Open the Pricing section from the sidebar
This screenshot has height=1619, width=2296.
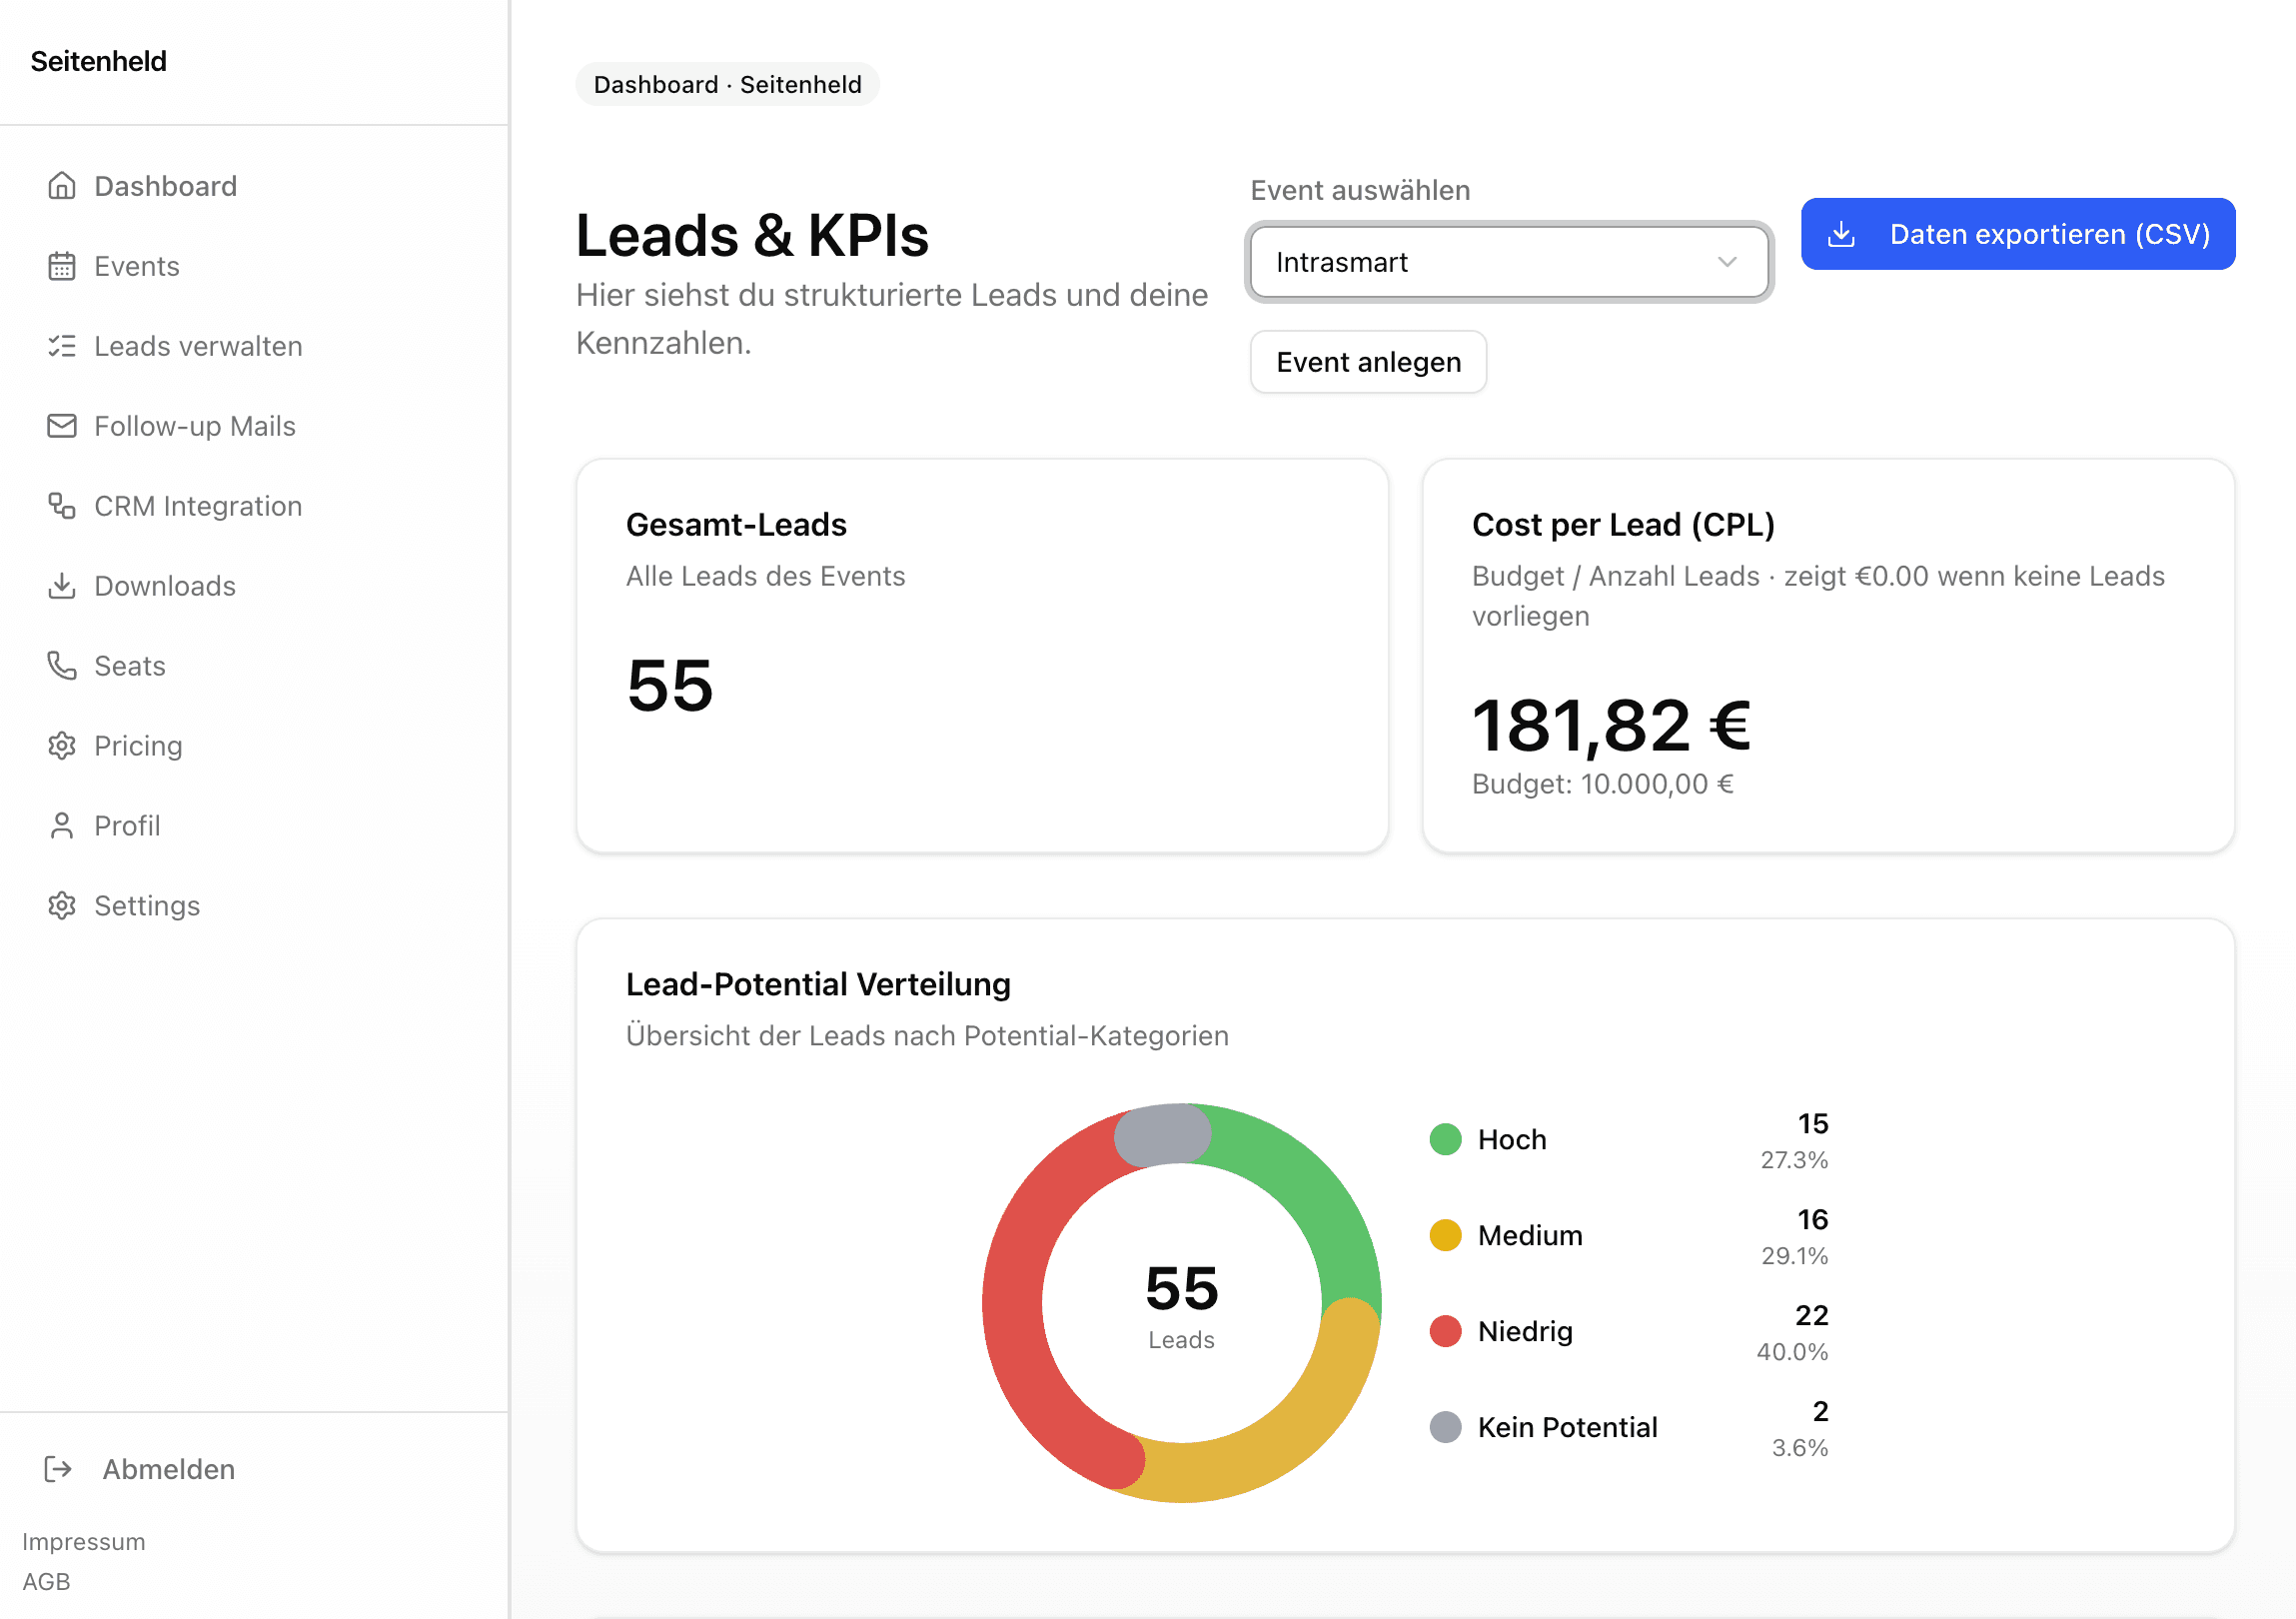point(138,745)
